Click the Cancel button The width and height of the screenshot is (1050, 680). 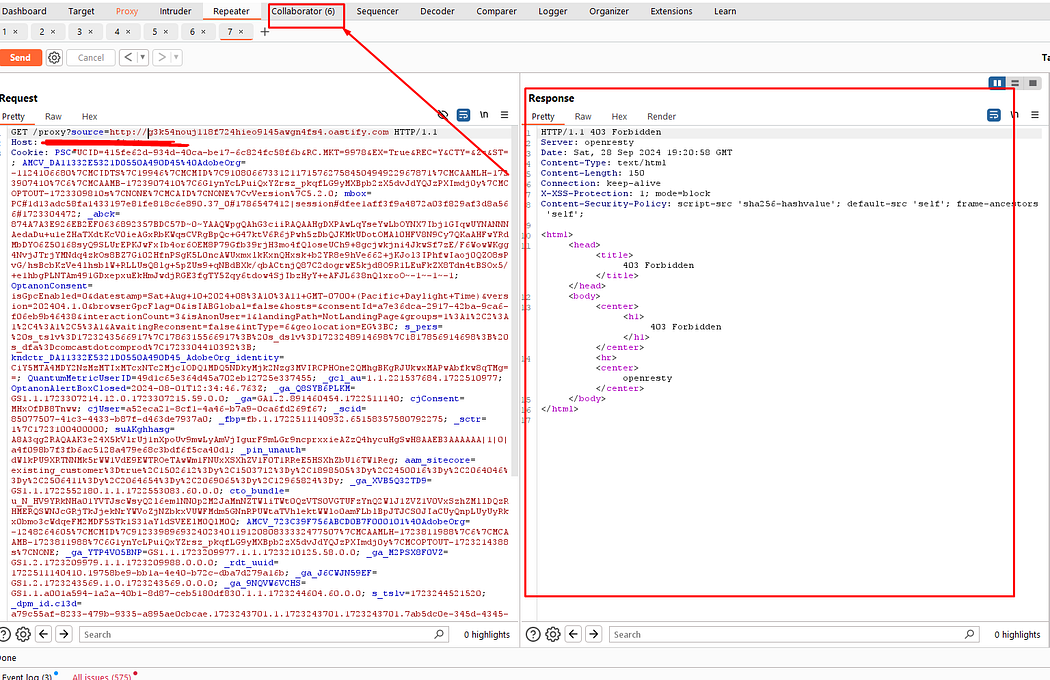coord(91,58)
